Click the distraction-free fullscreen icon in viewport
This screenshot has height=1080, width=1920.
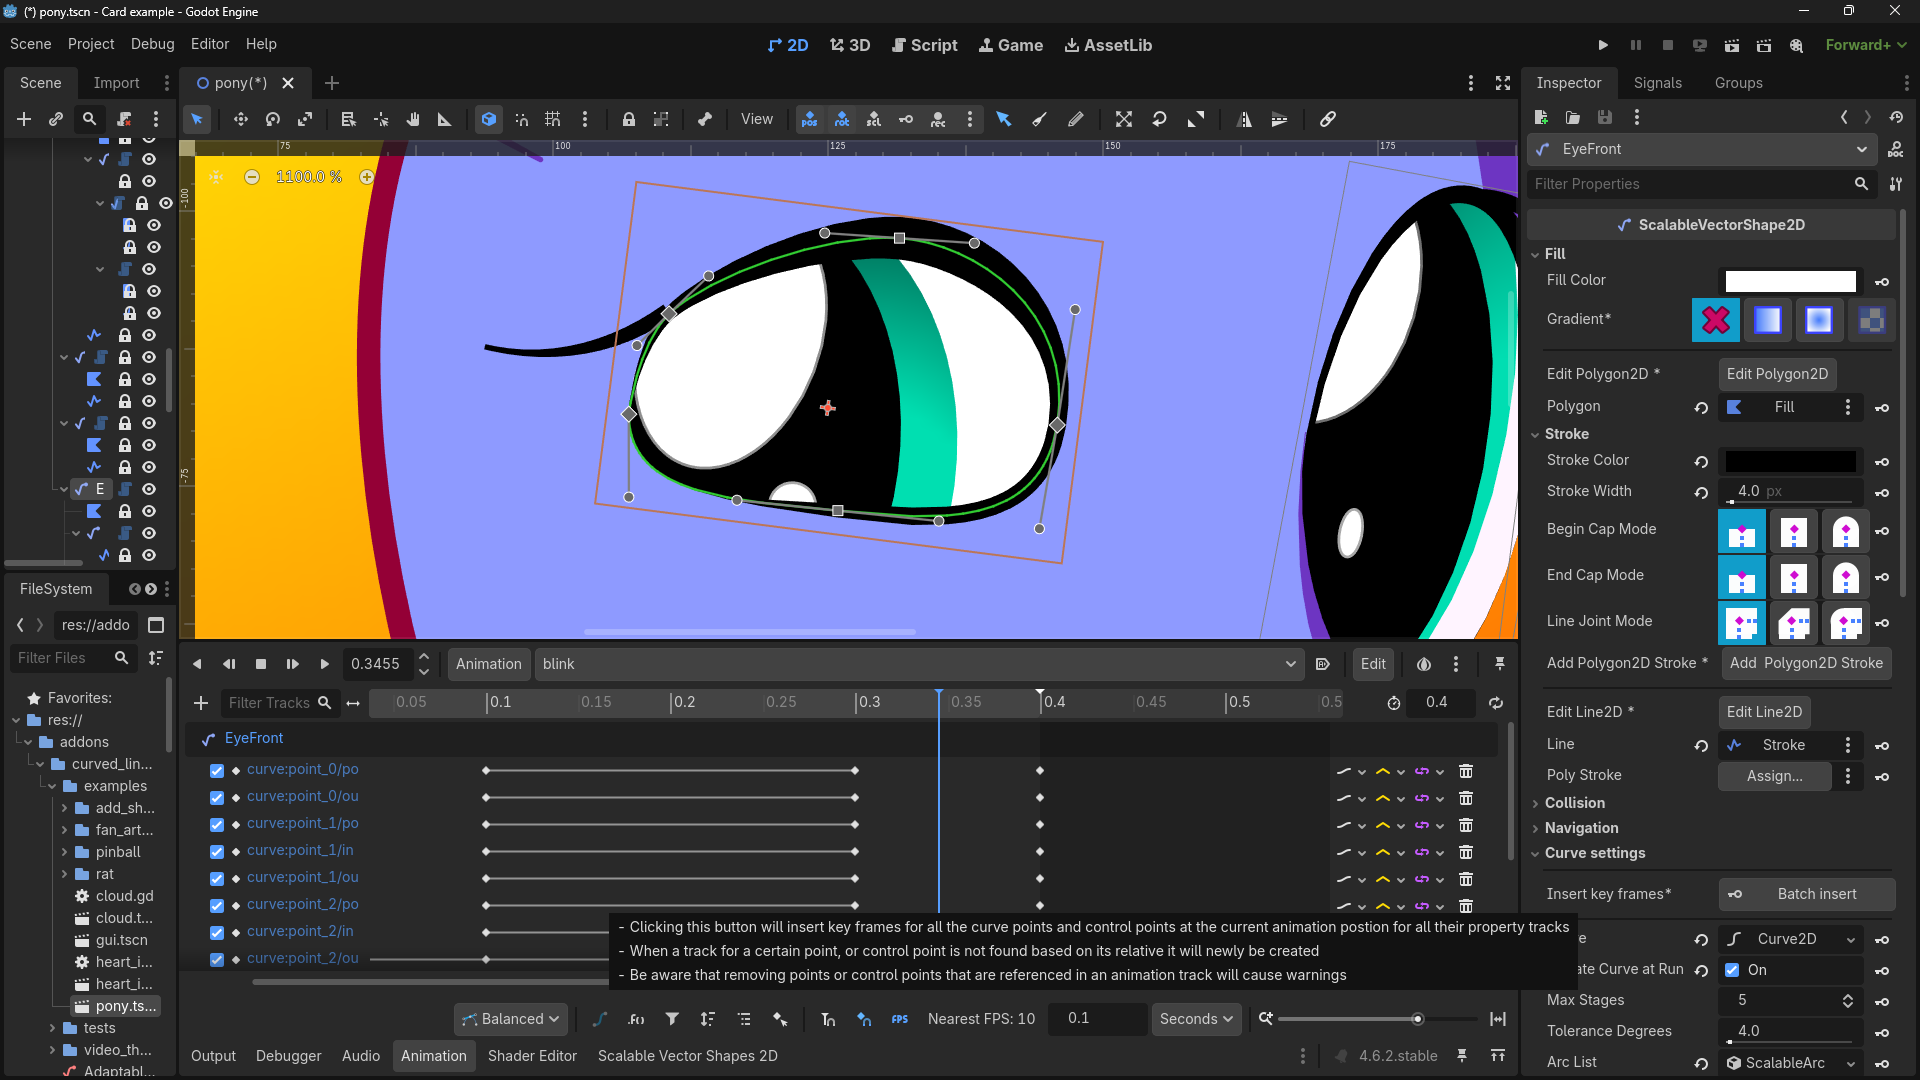[1503, 83]
